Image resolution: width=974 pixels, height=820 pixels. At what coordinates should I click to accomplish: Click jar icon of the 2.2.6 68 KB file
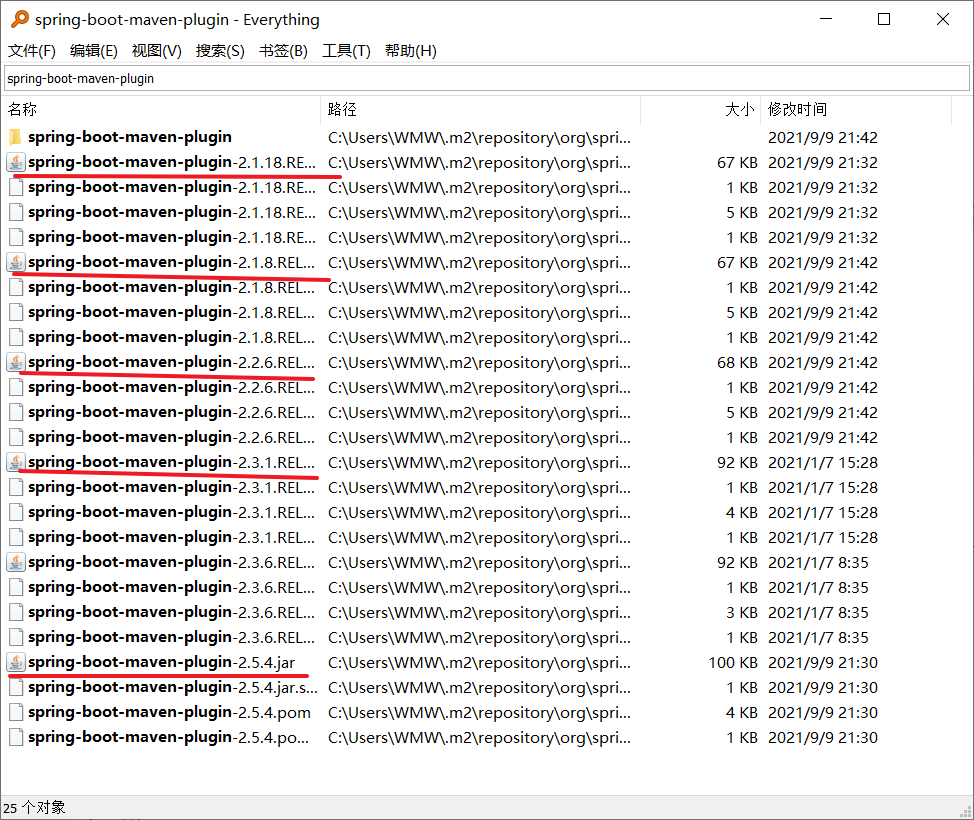[16, 362]
